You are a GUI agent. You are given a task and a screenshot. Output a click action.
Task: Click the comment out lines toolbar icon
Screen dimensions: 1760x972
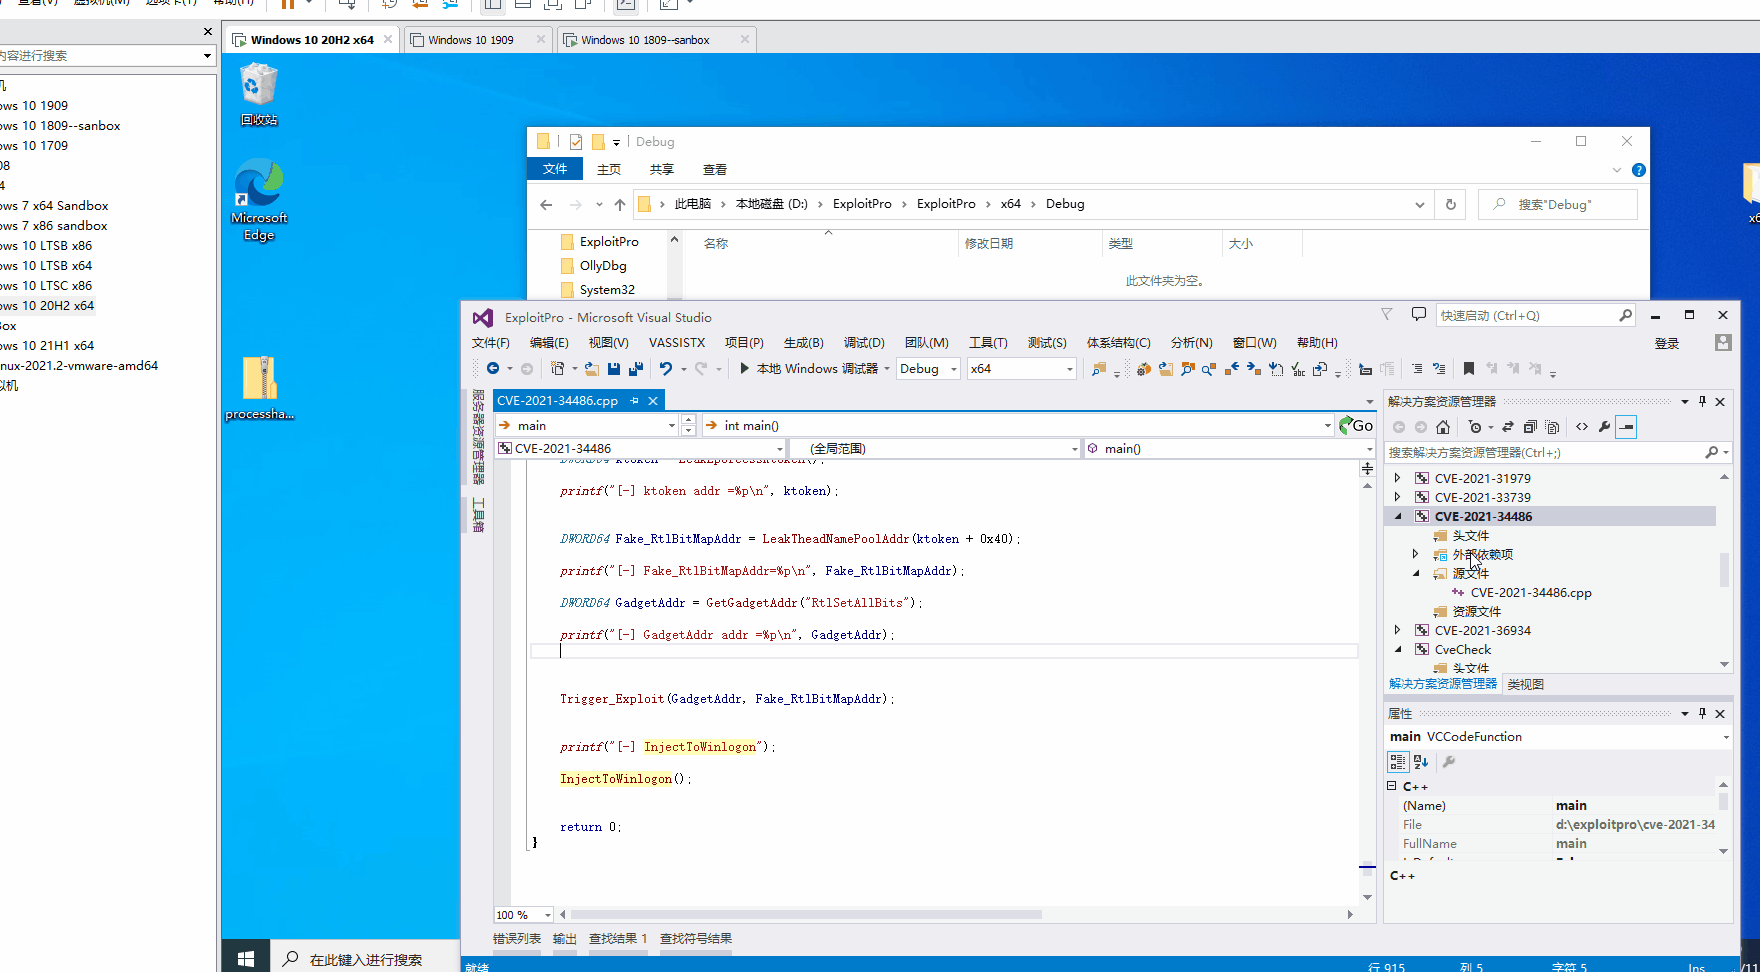[1417, 369]
